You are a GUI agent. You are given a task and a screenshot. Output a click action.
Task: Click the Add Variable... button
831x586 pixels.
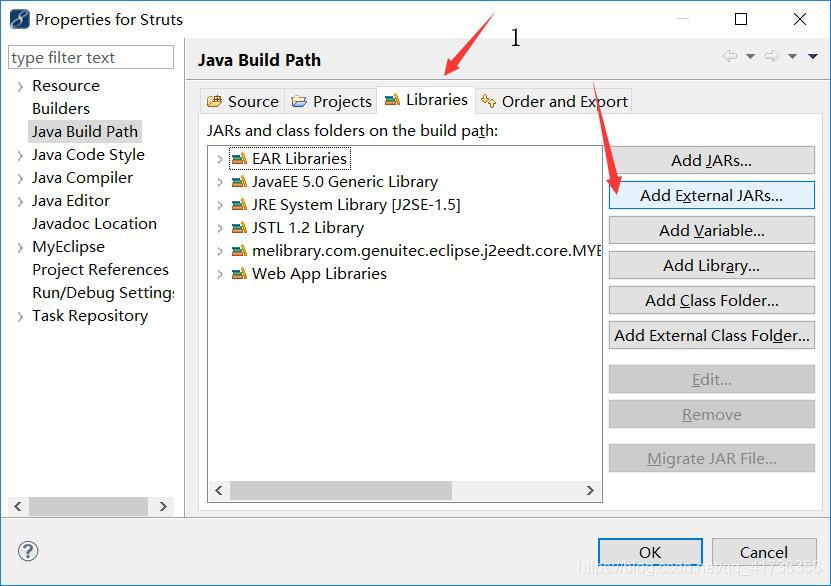click(711, 230)
